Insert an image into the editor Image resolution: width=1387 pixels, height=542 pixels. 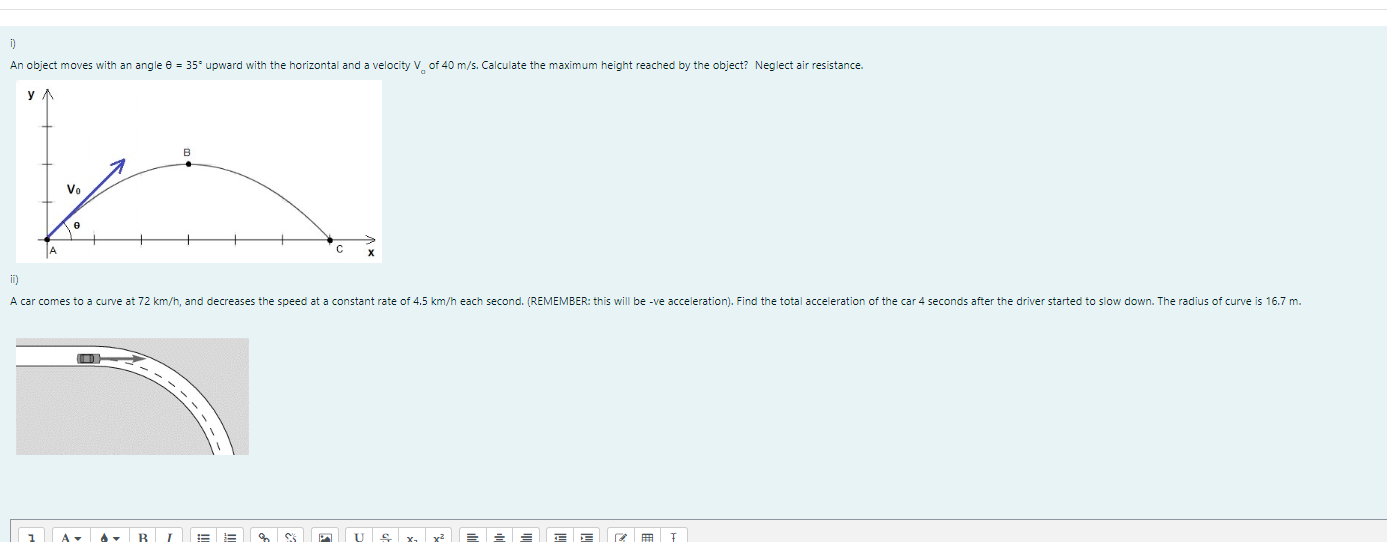click(x=325, y=537)
